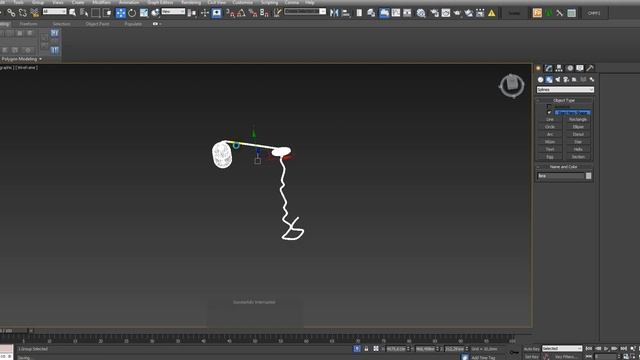
Task: Toggle the Percent Snap icon
Action: click(x=253, y=13)
